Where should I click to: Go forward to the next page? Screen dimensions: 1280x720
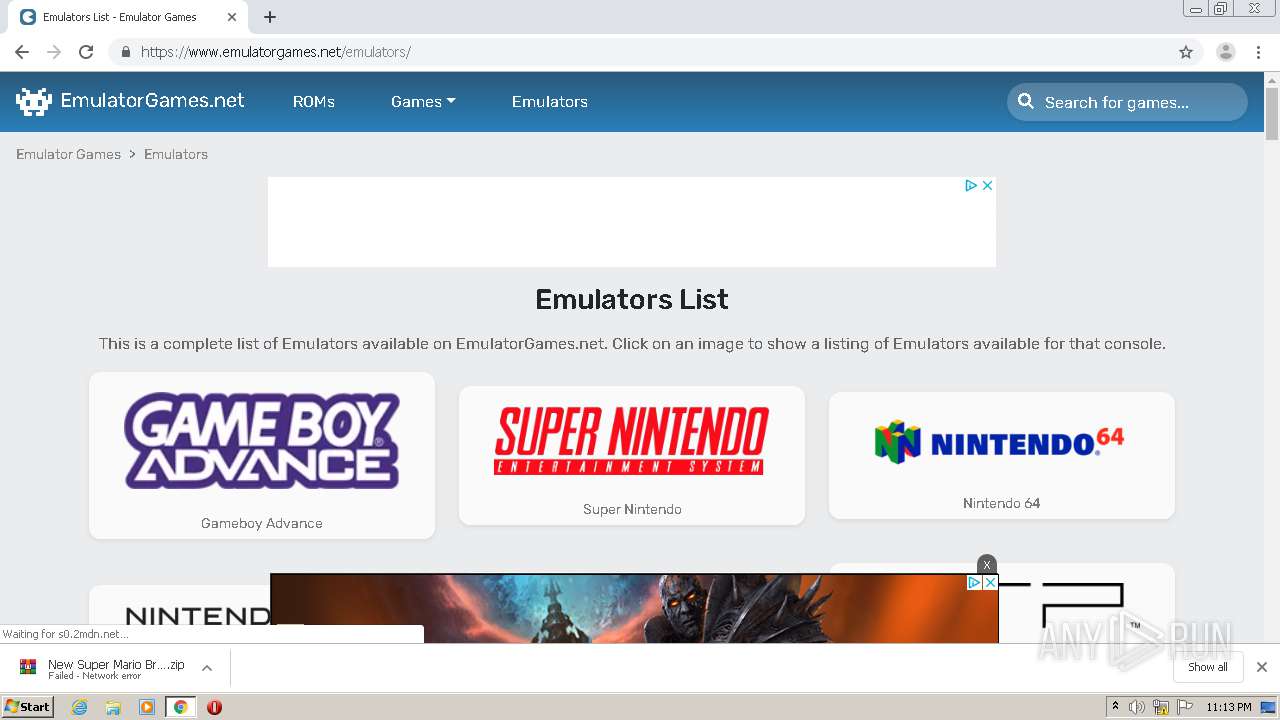pos(54,52)
